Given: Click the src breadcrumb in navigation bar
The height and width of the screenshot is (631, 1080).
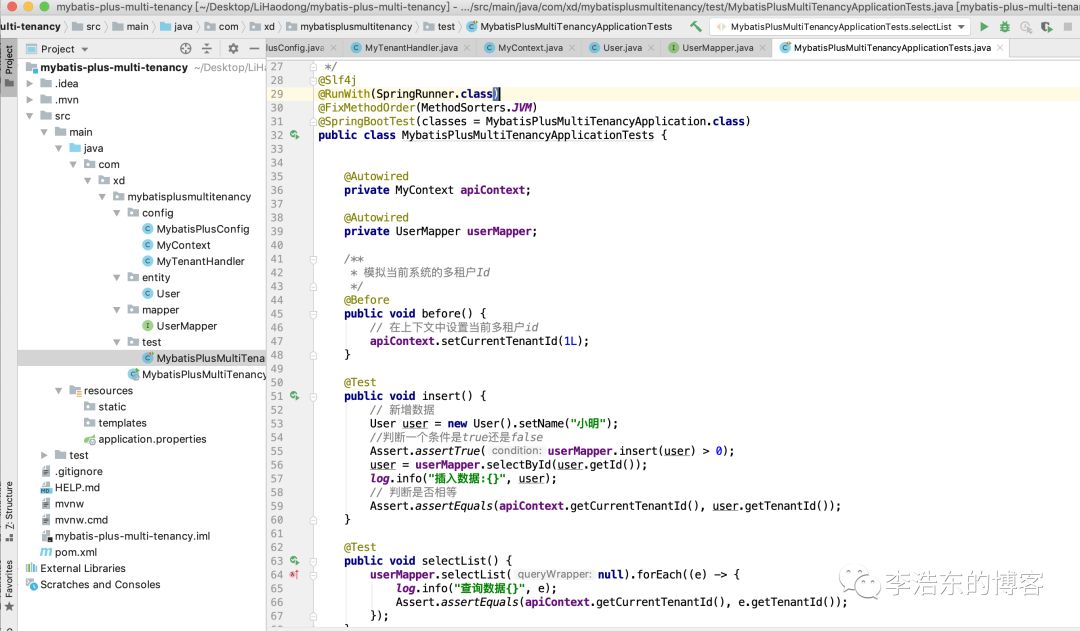Looking at the screenshot, I should pos(87,26).
